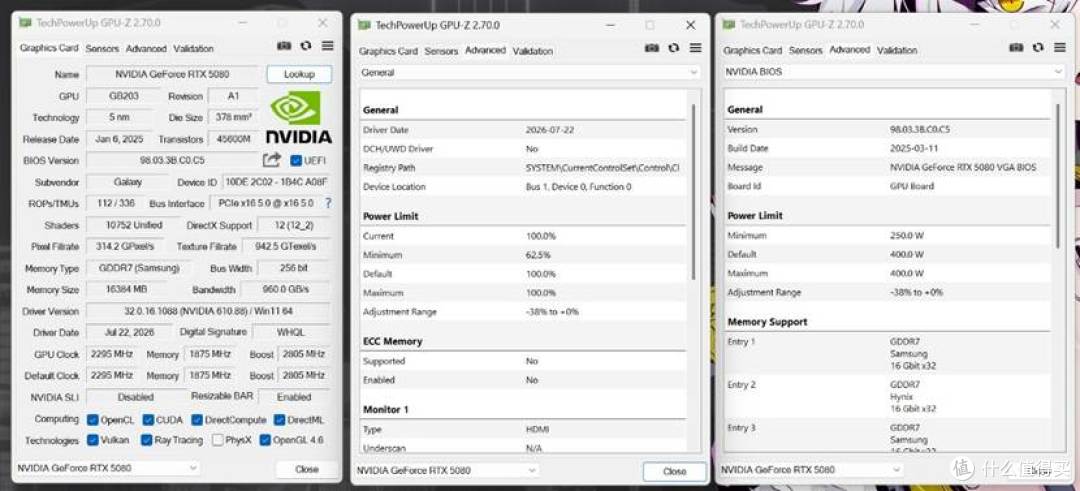Viewport: 1080px width, 491px height.
Task: Click the Memory Type field GDDR7 (Samsung)
Action: click(x=138, y=269)
